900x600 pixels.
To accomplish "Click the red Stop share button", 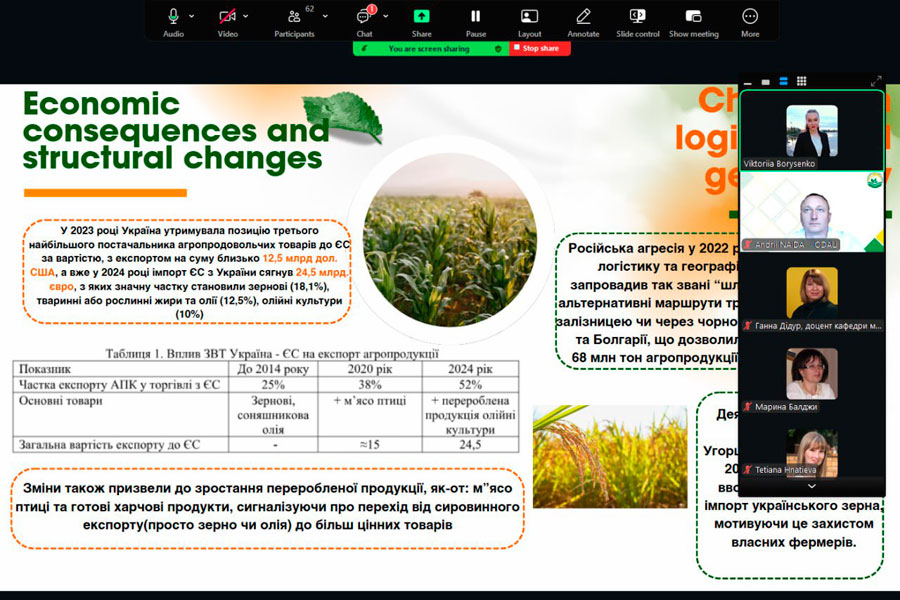I will (540, 48).
